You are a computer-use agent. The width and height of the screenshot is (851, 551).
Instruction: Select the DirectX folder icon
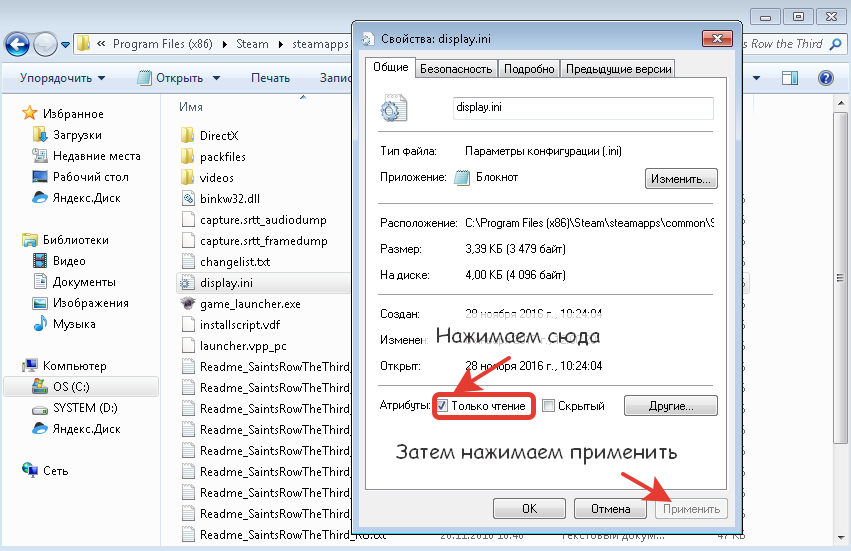pyautogui.click(x=187, y=135)
